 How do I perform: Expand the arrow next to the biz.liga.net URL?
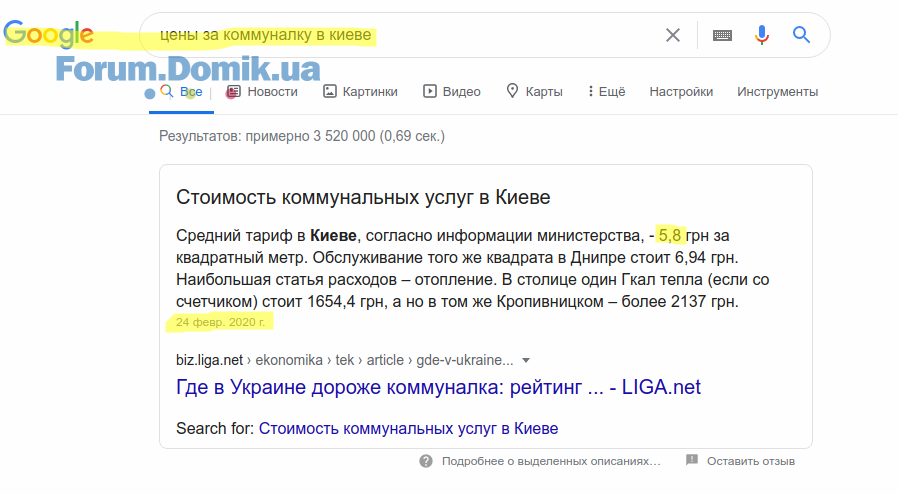coord(526,361)
